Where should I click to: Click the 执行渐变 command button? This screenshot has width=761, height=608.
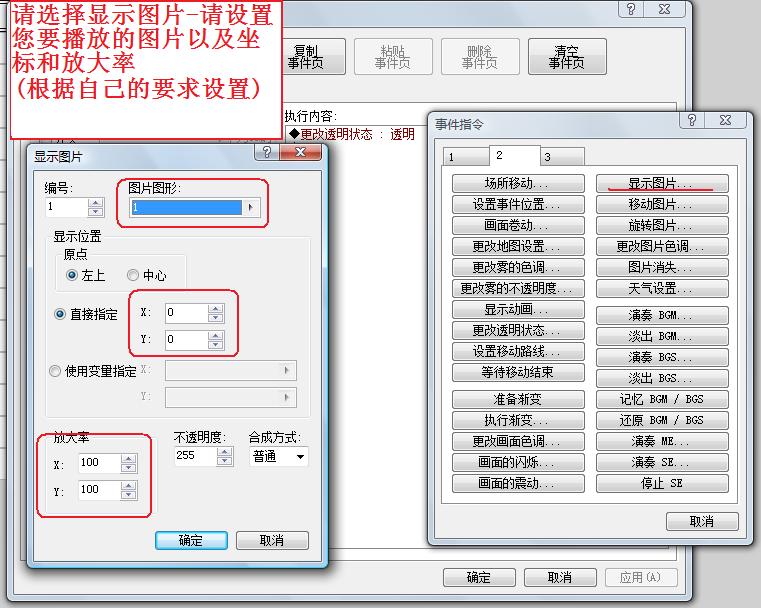518,420
